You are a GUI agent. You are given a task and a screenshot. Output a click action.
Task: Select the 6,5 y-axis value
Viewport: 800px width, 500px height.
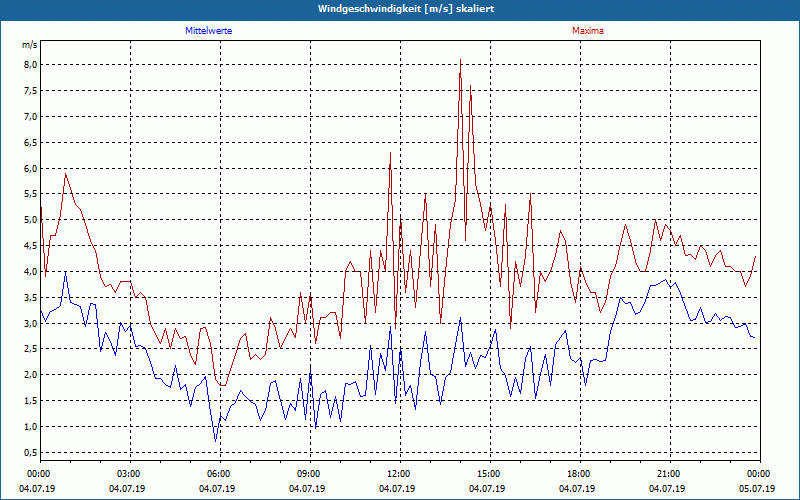click(31, 142)
